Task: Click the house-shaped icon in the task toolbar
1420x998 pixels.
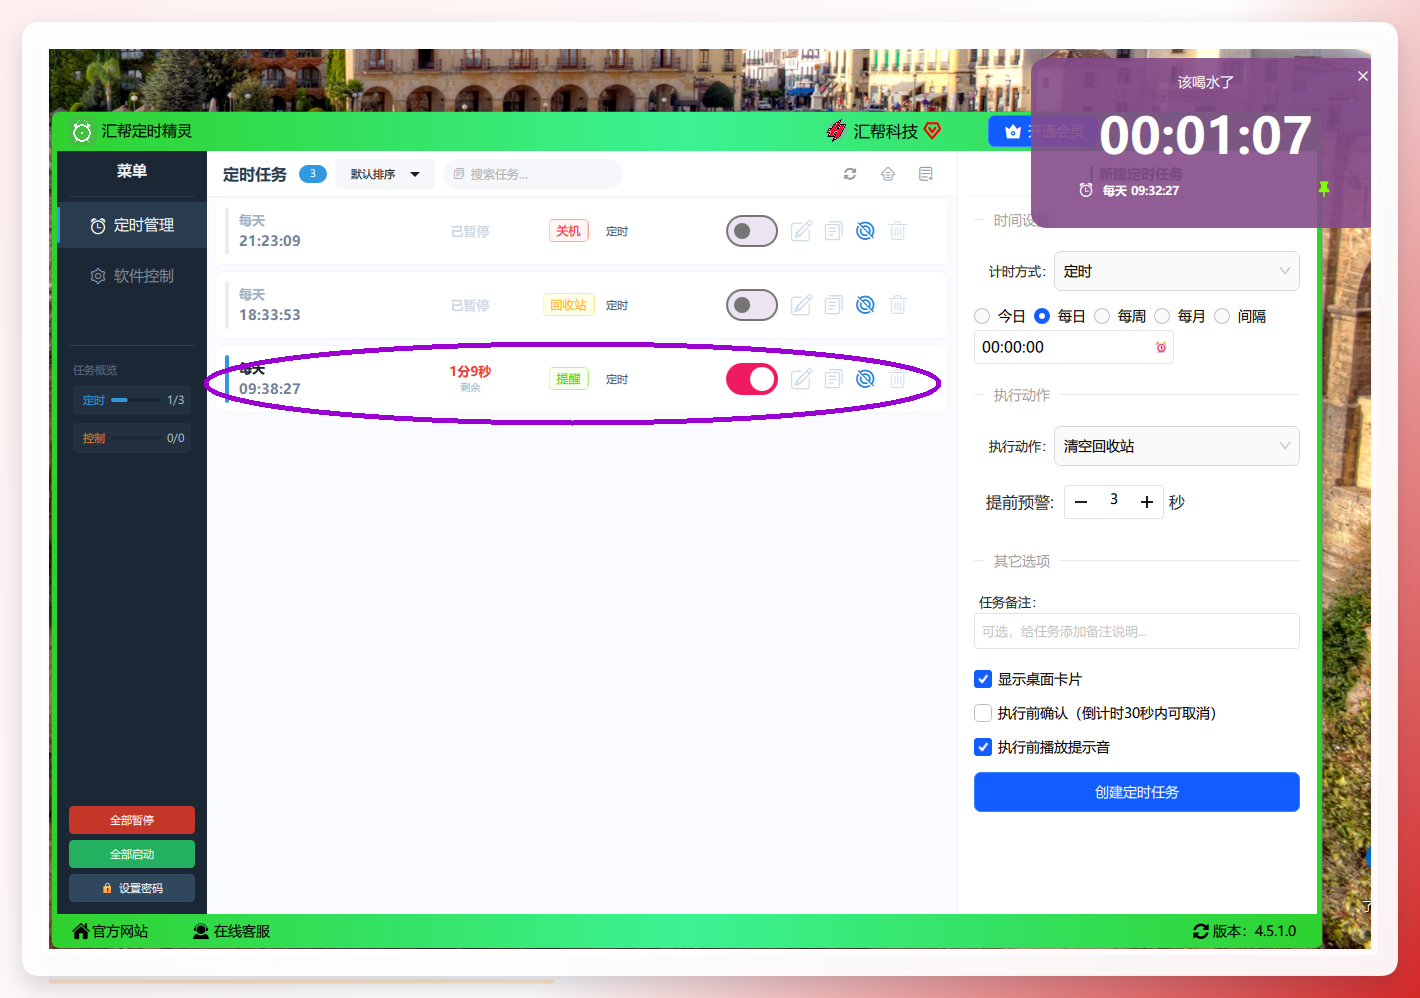Action: pyautogui.click(x=888, y=174)
